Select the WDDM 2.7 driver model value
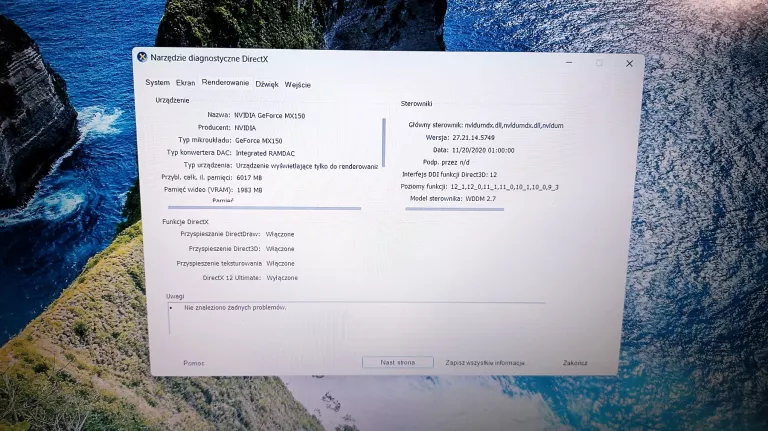Screen dimensions: 768x431 coord(480,199)
